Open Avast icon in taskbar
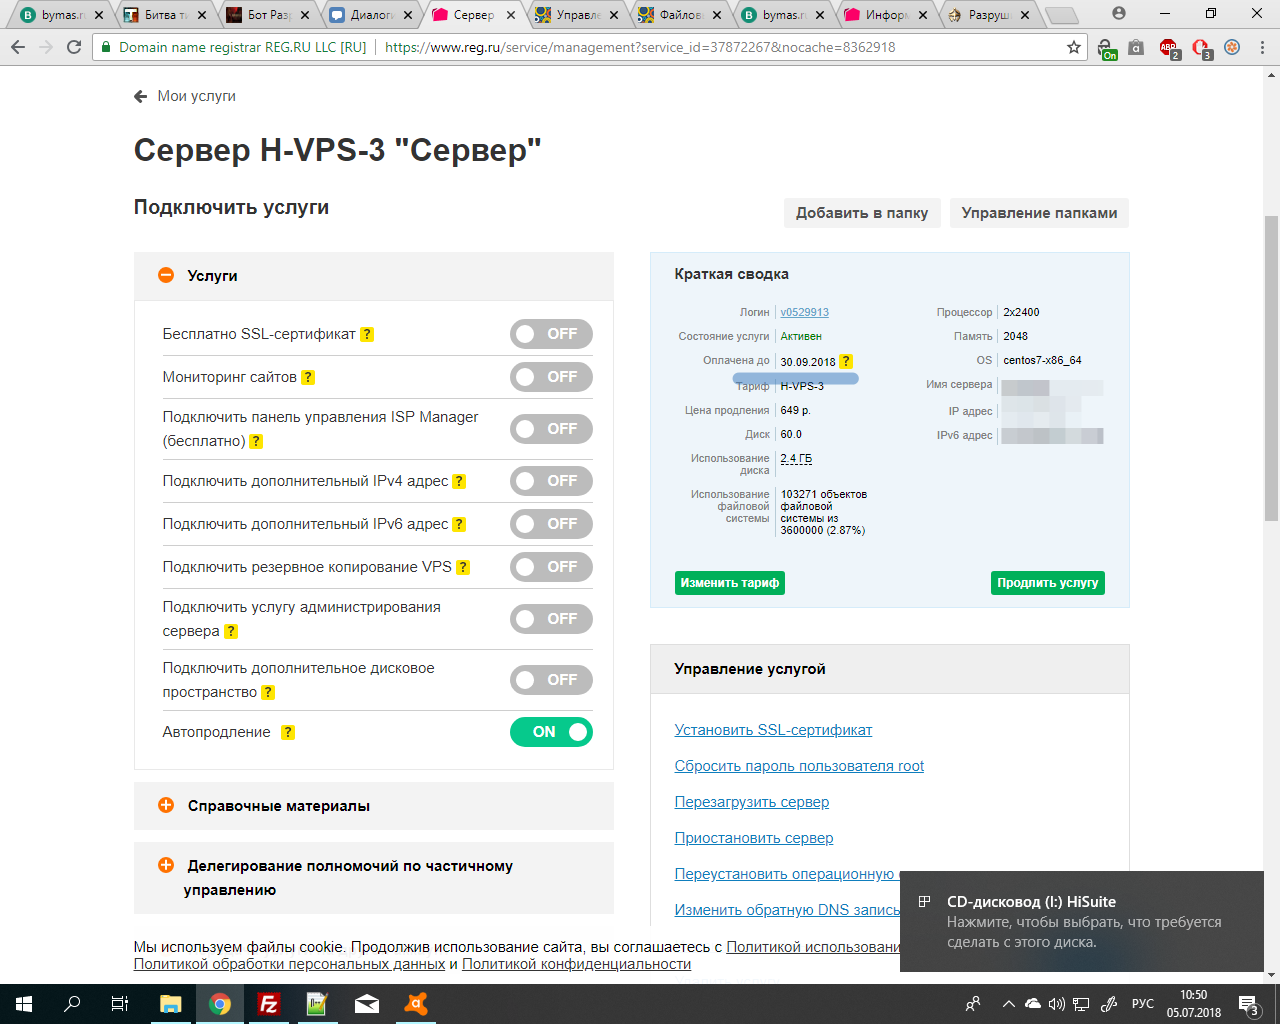Screen dimensions: 1280x1024 point(415,1004)
